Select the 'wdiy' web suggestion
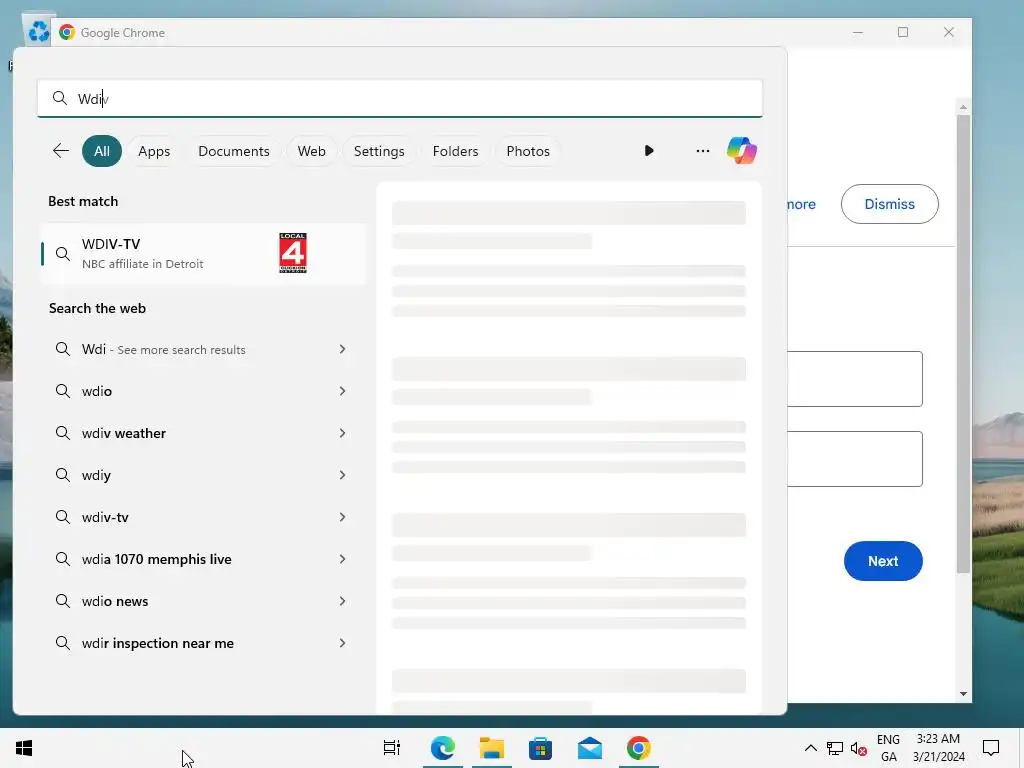Image resolution: width=1024 pixels, height=768 pixels. point(96,475)
